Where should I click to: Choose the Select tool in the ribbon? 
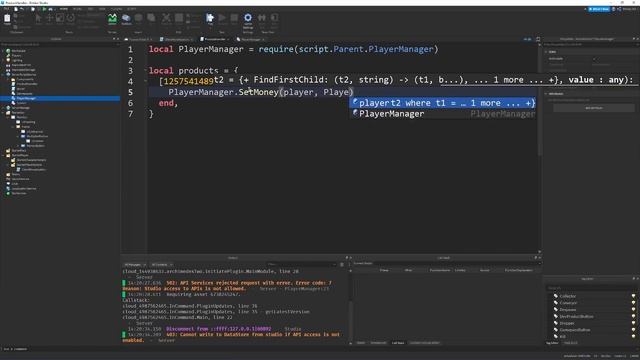click(x=38, y=18)
